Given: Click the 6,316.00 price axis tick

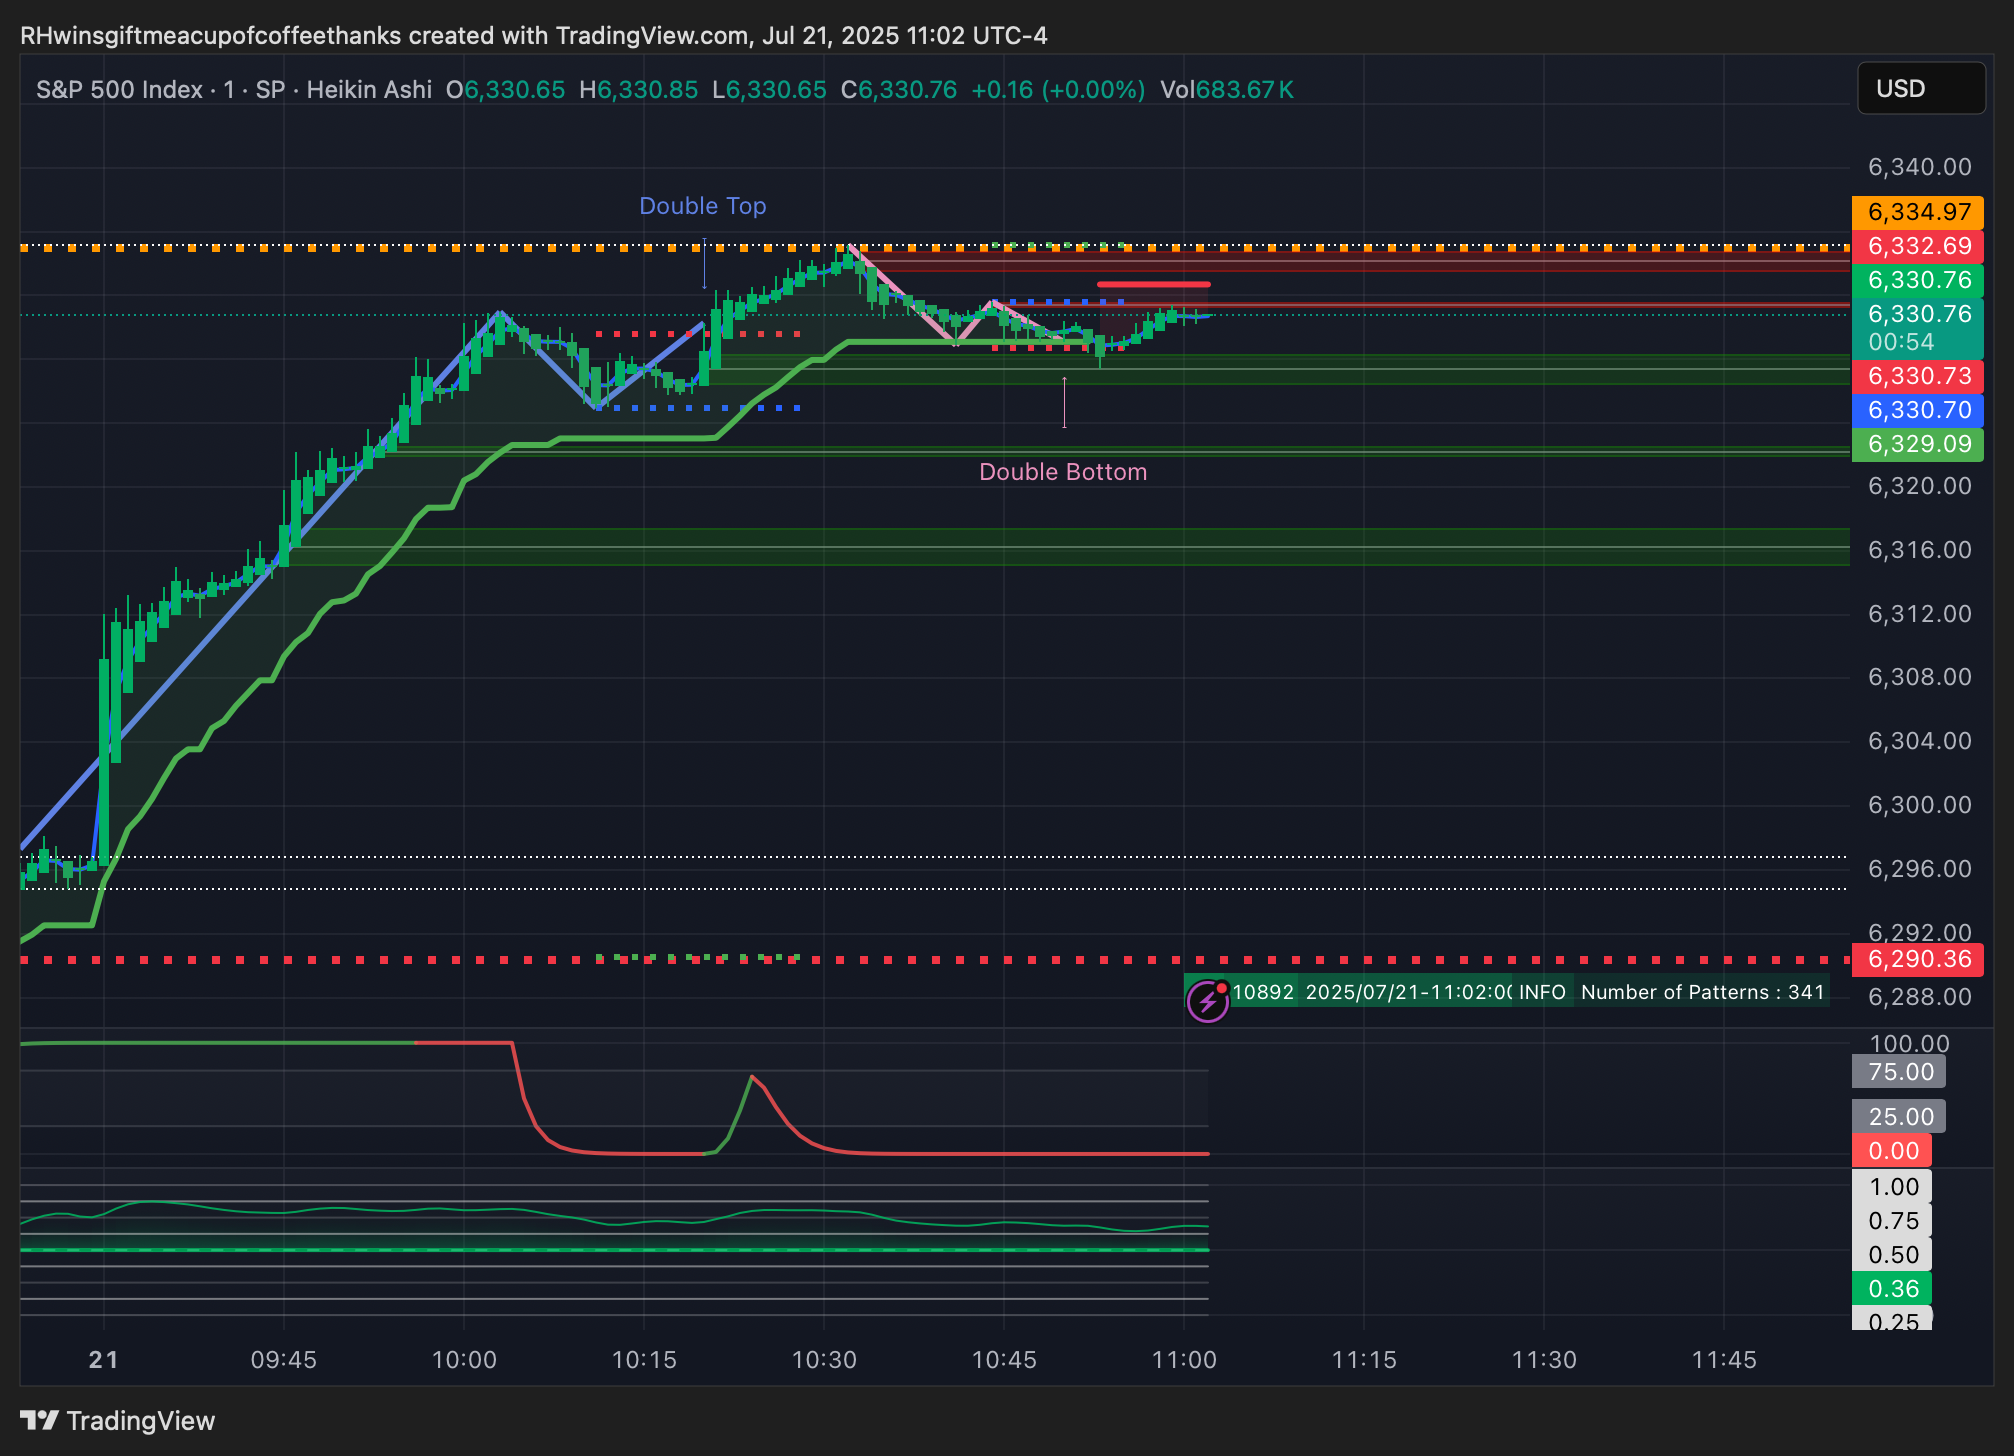Looking at the screenshot, I should [x=1919, y=550].
